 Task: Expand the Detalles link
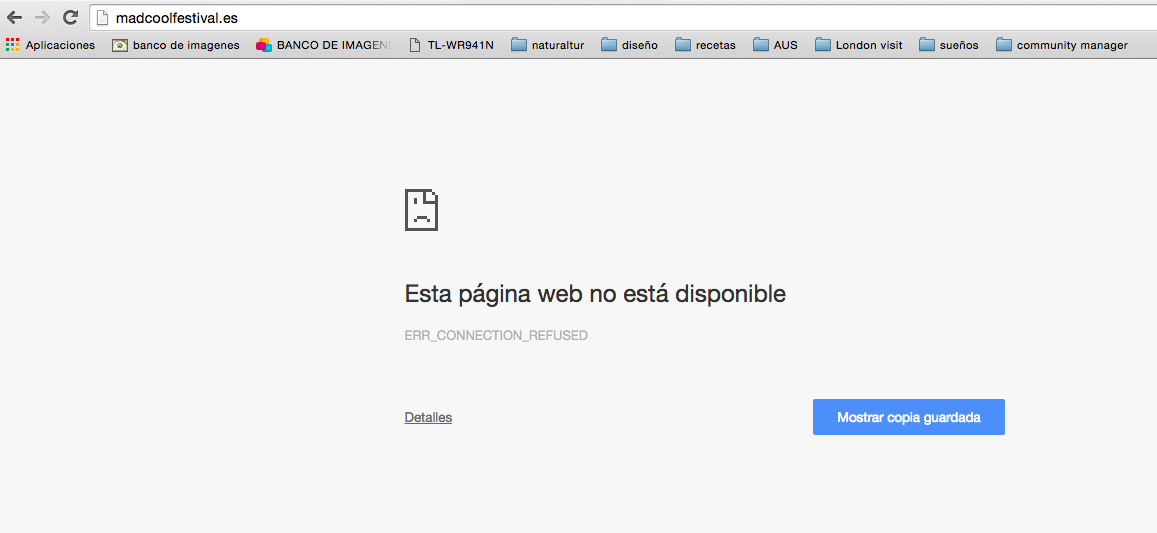click(428, 418)
